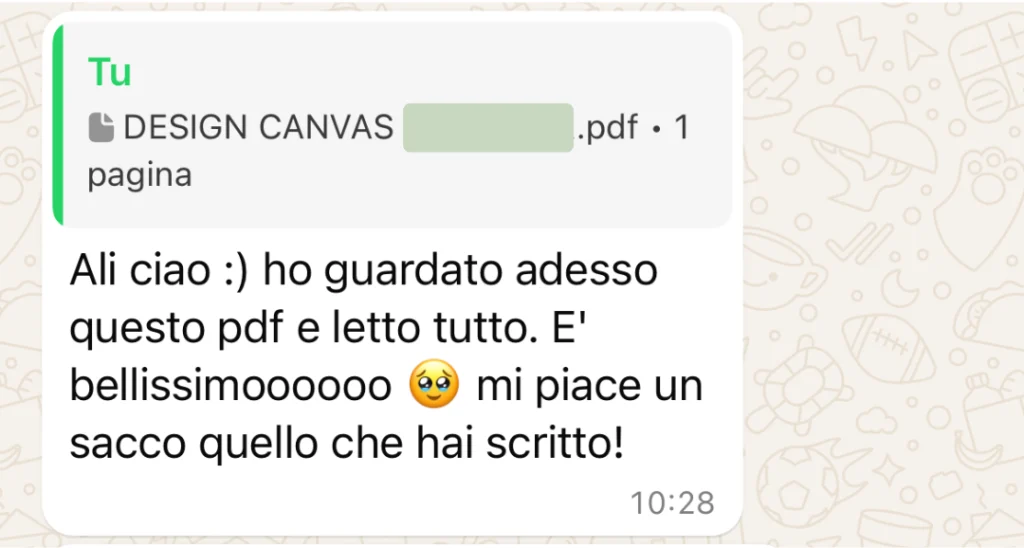Click the PDF document icon in quoted reply

101,127
